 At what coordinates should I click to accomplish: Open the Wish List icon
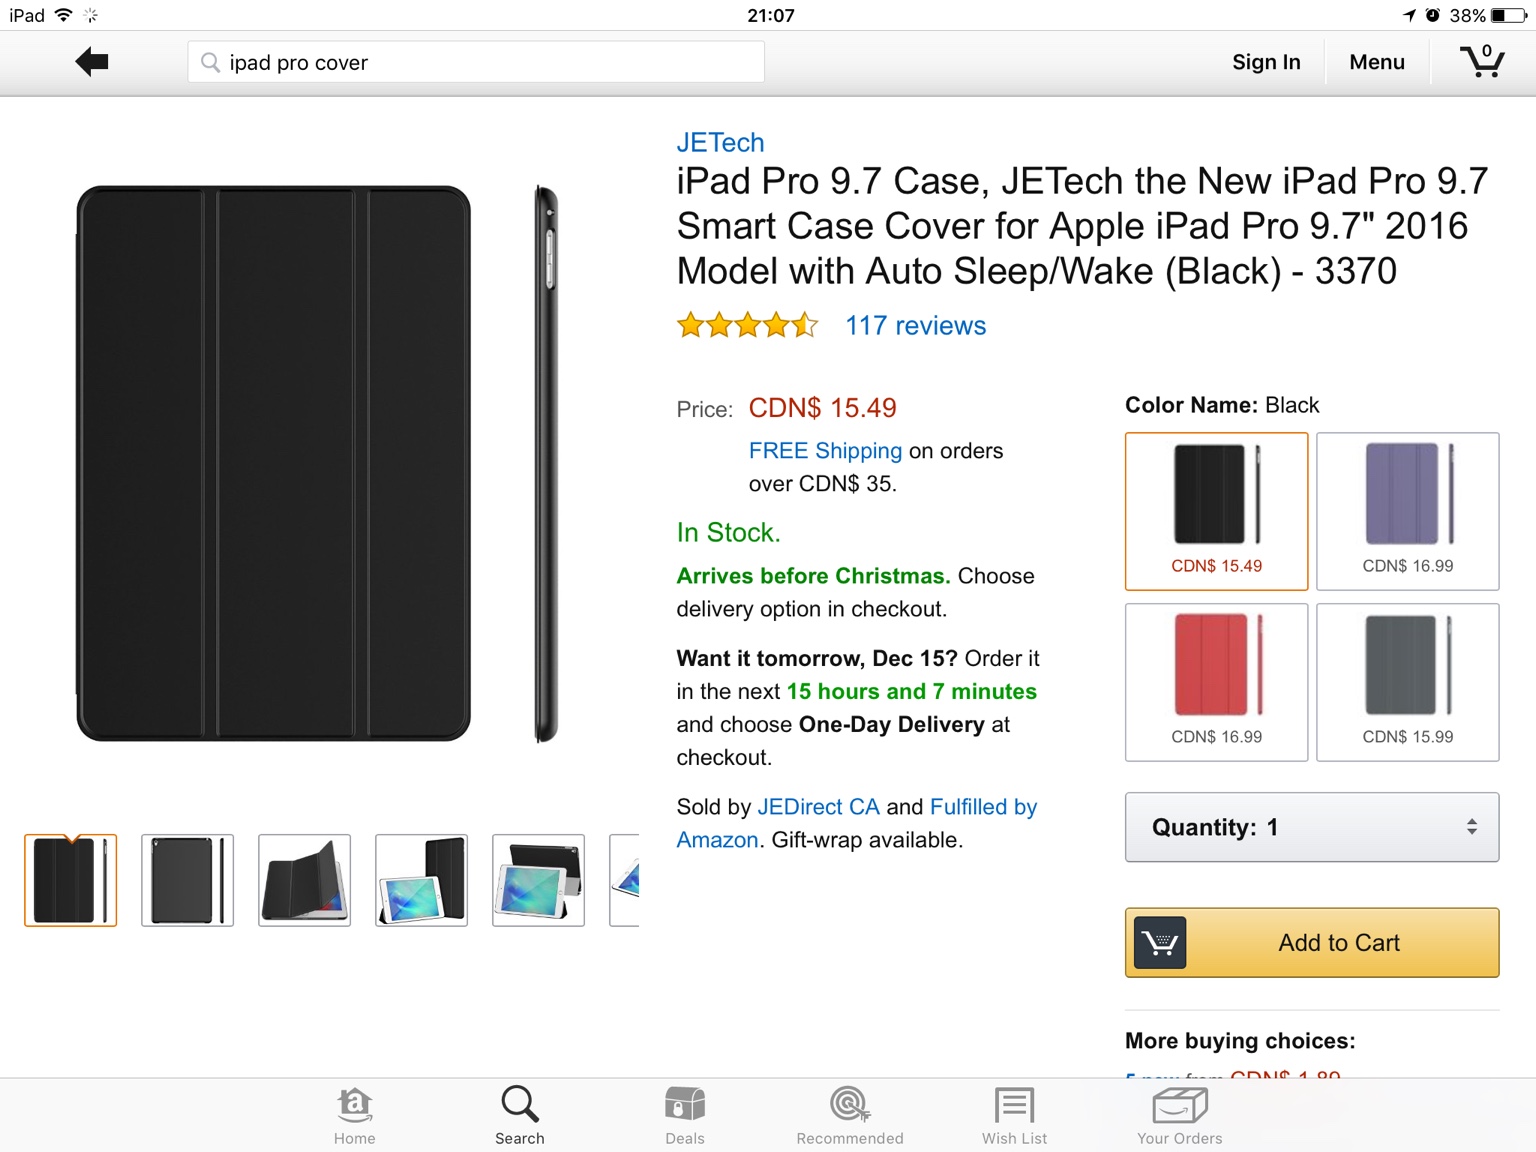tap(1014, 1106)
